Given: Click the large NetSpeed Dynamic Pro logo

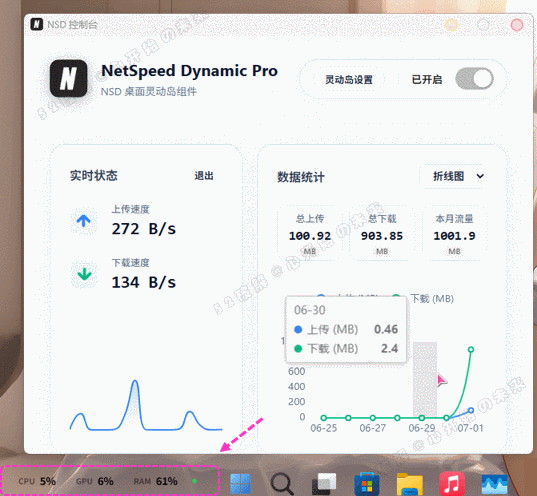Looking at the screenshot, I should pos(68,78).
